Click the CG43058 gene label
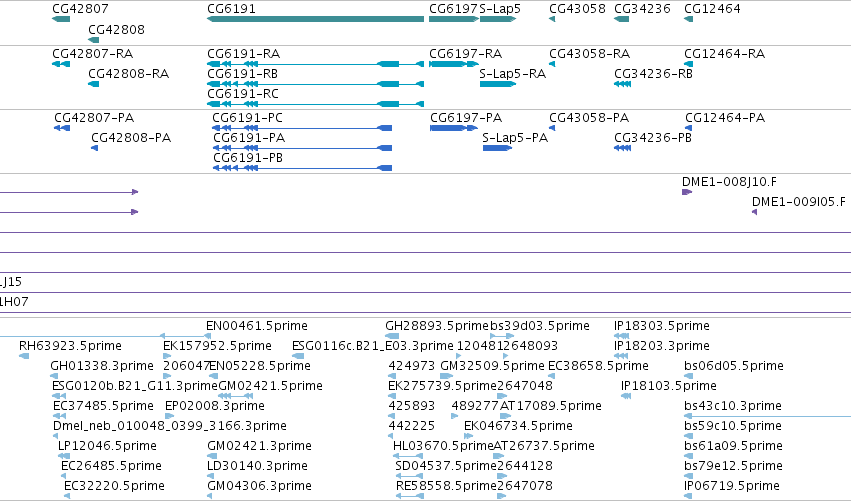Screen dimensions: 851x501 point(577,9)
